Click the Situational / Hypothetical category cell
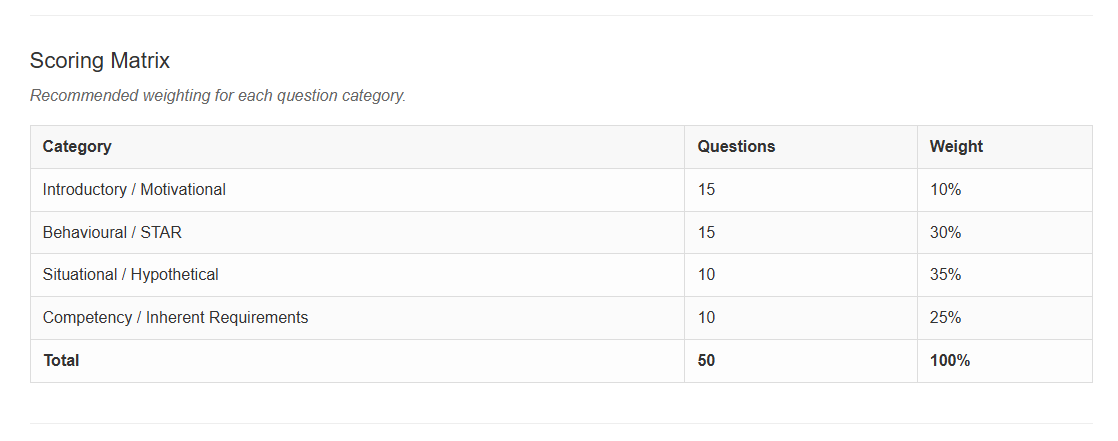Image resolution: width=1118 pixels, height=441 pixels. 357,275
